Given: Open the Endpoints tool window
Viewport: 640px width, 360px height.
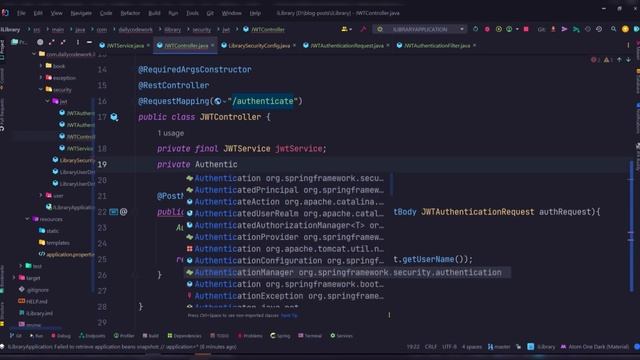Looking at the screenshot, I should click(x=92, y=336).
